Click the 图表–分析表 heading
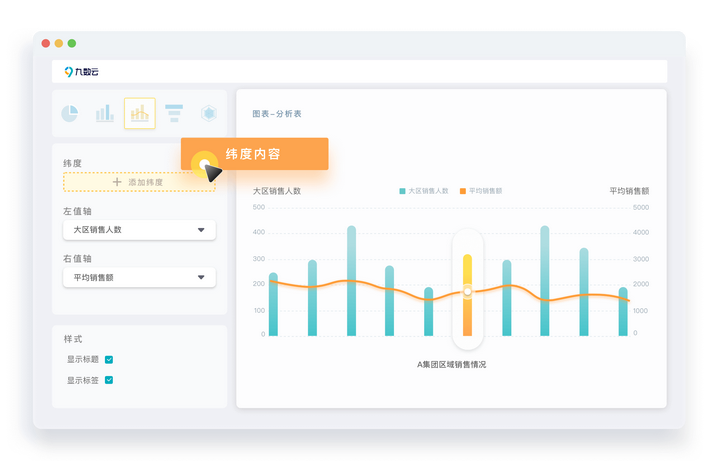Image resolution: width=720 pixels, height=461 pixels. coord(277,114)
